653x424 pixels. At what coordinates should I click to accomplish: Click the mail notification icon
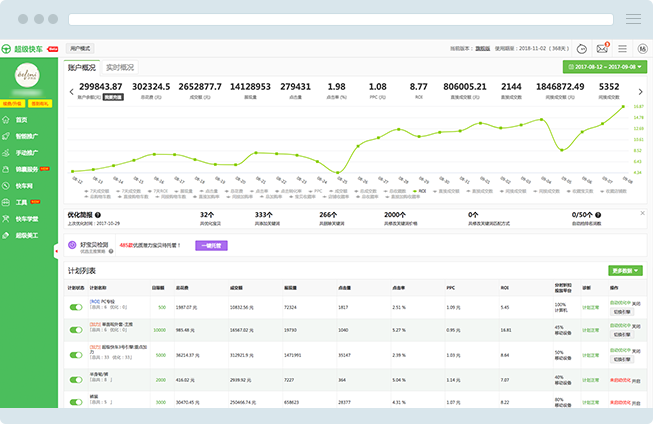coord(602,48)
